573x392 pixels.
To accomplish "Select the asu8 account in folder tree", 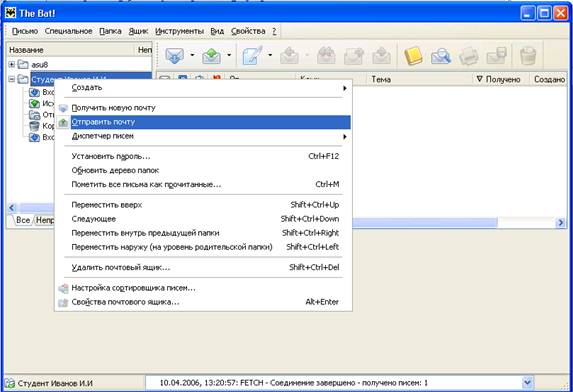I will pyautogui.click(x=39, y=65).
